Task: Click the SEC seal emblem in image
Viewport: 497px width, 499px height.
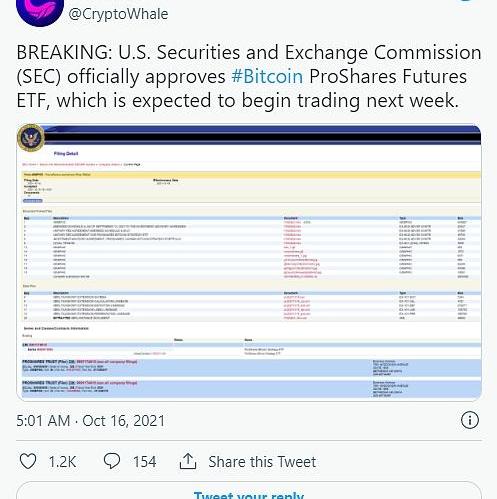Action: 31,137
